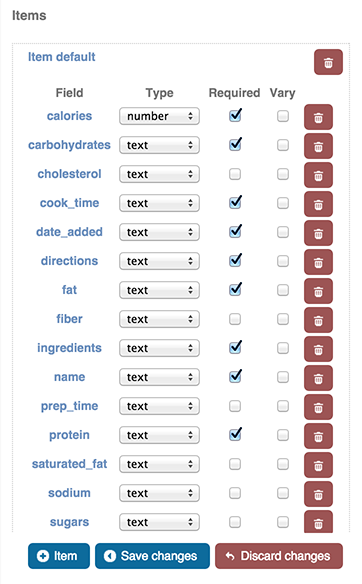
Task: Enable Required checkbox for prep_time
Action: click(x=235, y=406)
